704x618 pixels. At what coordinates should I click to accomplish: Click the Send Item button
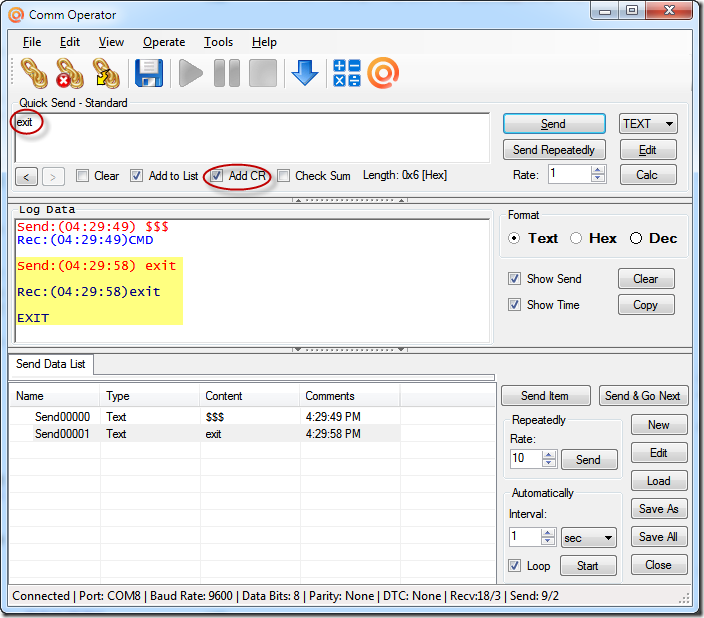(546, 396)
